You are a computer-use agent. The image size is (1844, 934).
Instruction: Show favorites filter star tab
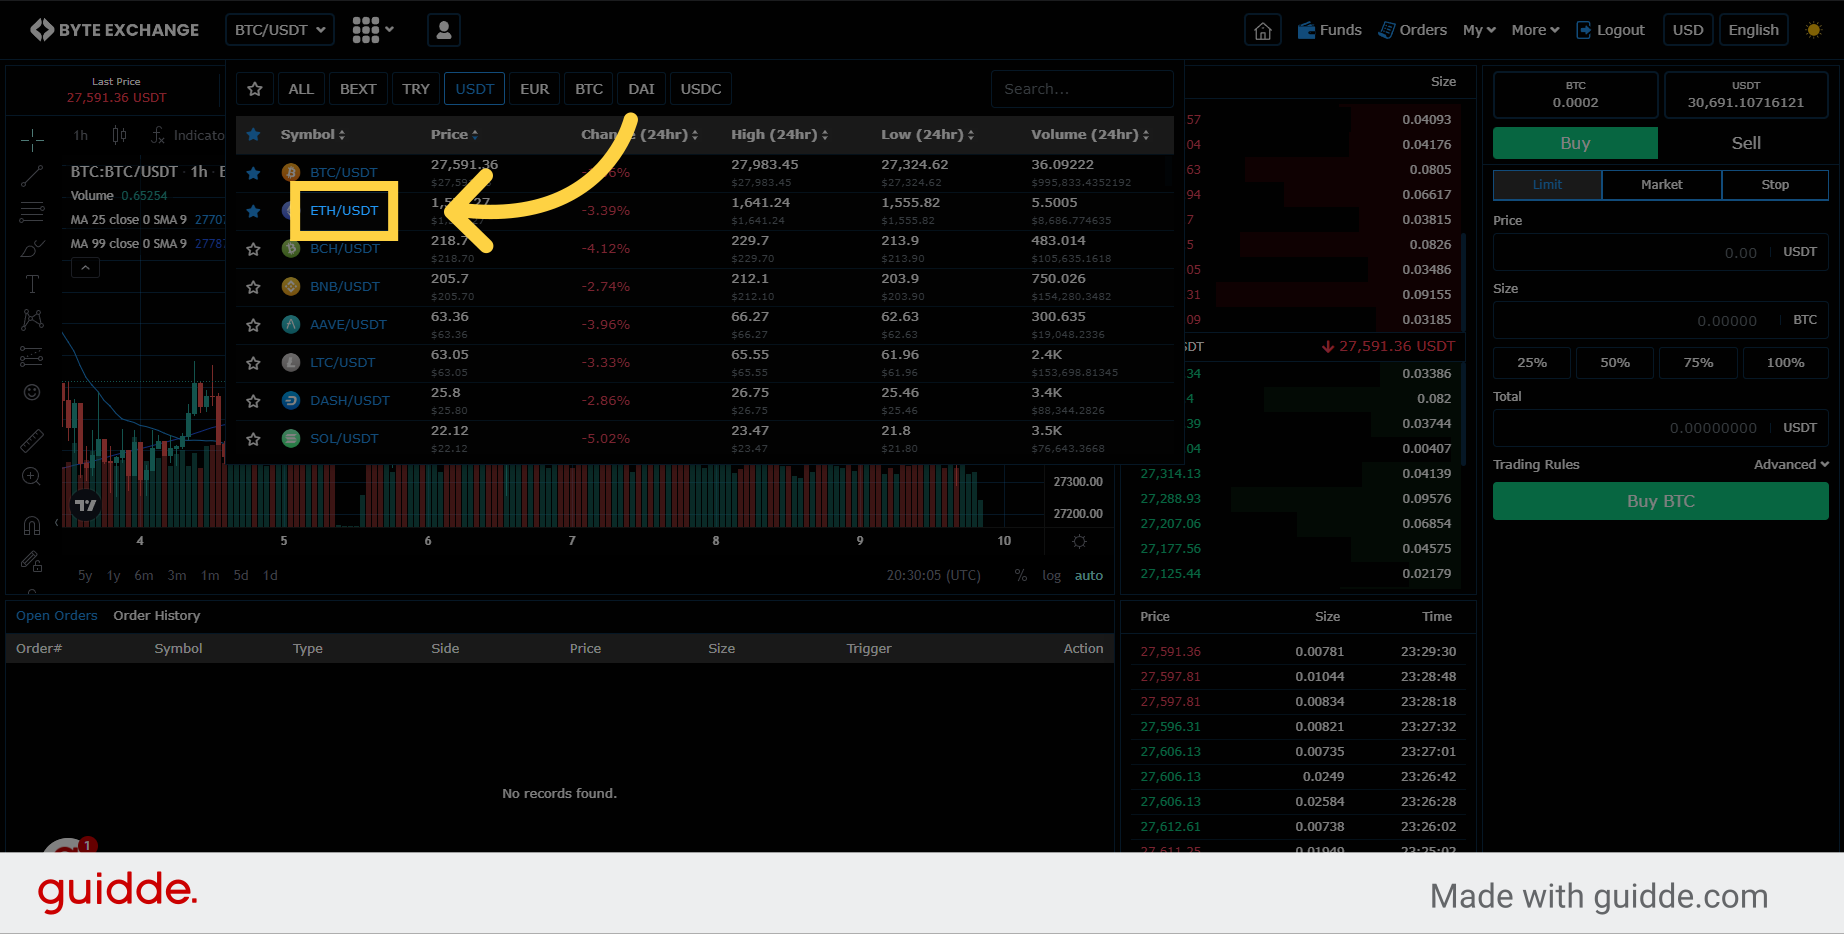255,89
